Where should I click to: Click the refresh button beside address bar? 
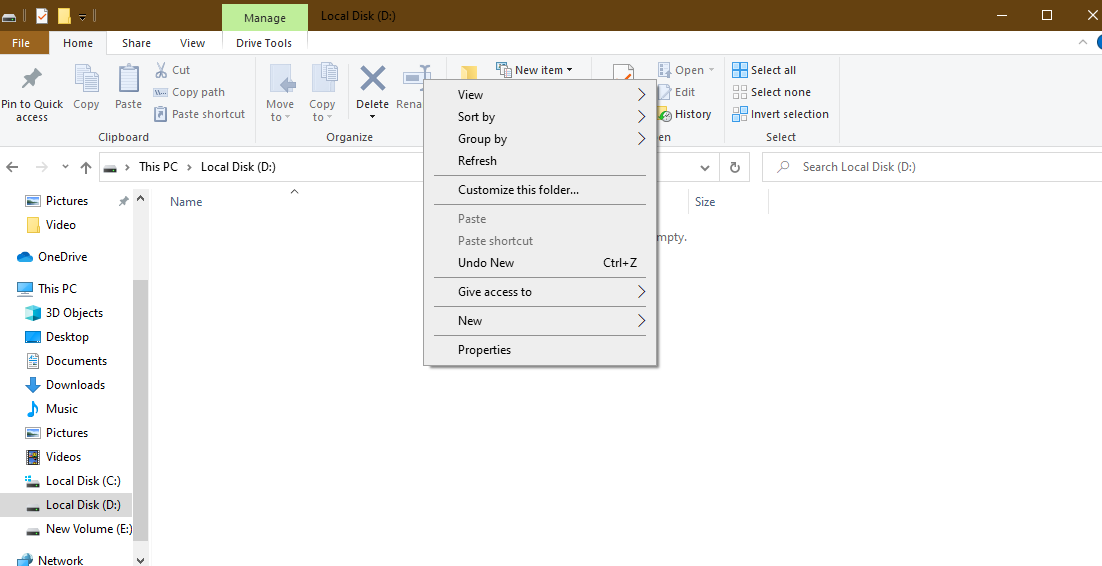(x=735, y=167)
